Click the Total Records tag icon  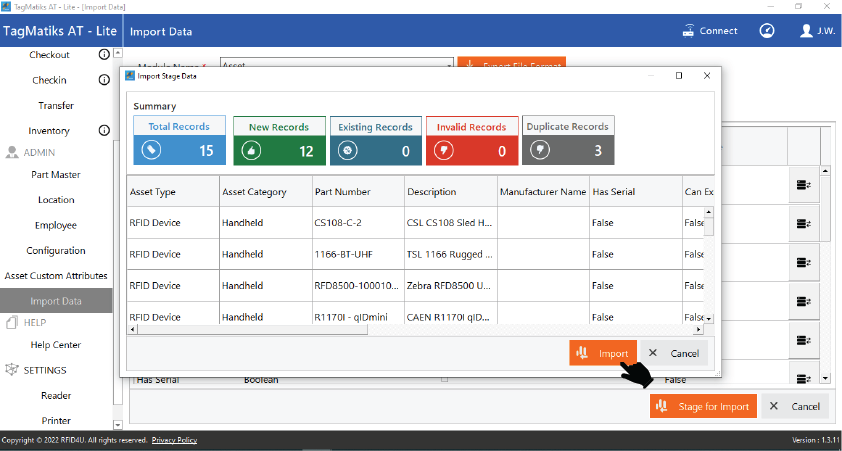pyautogui.click(x=152, y=150)
